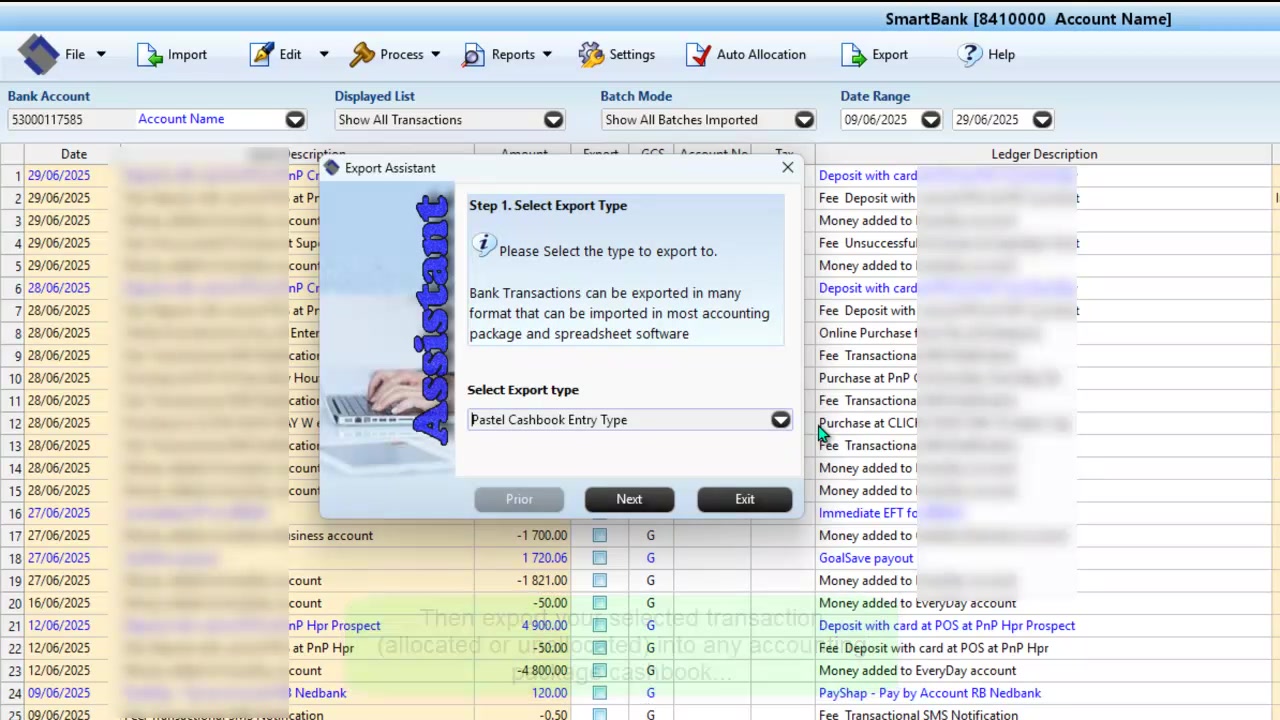This screenshot has height=720, width=1280.
Task: Expand the Batch Mode dropdown
Action: (804, 120)
